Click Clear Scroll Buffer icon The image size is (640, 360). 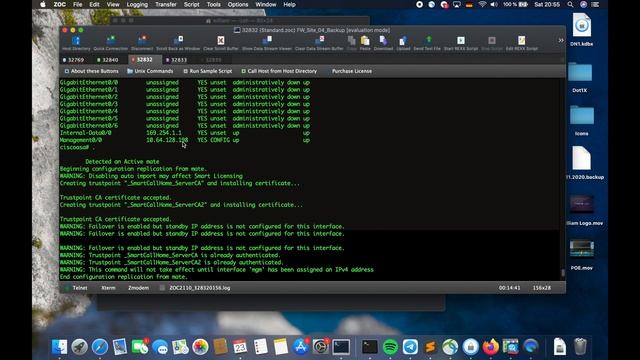click(x=220, y=43)
